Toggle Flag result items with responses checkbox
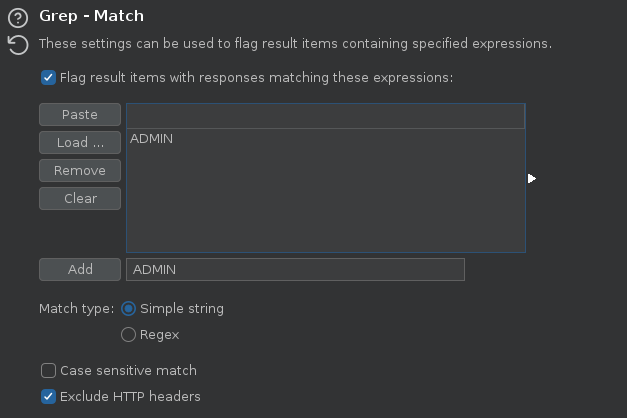This screenshot has width=627, height=418. click(x=48, y=77)
